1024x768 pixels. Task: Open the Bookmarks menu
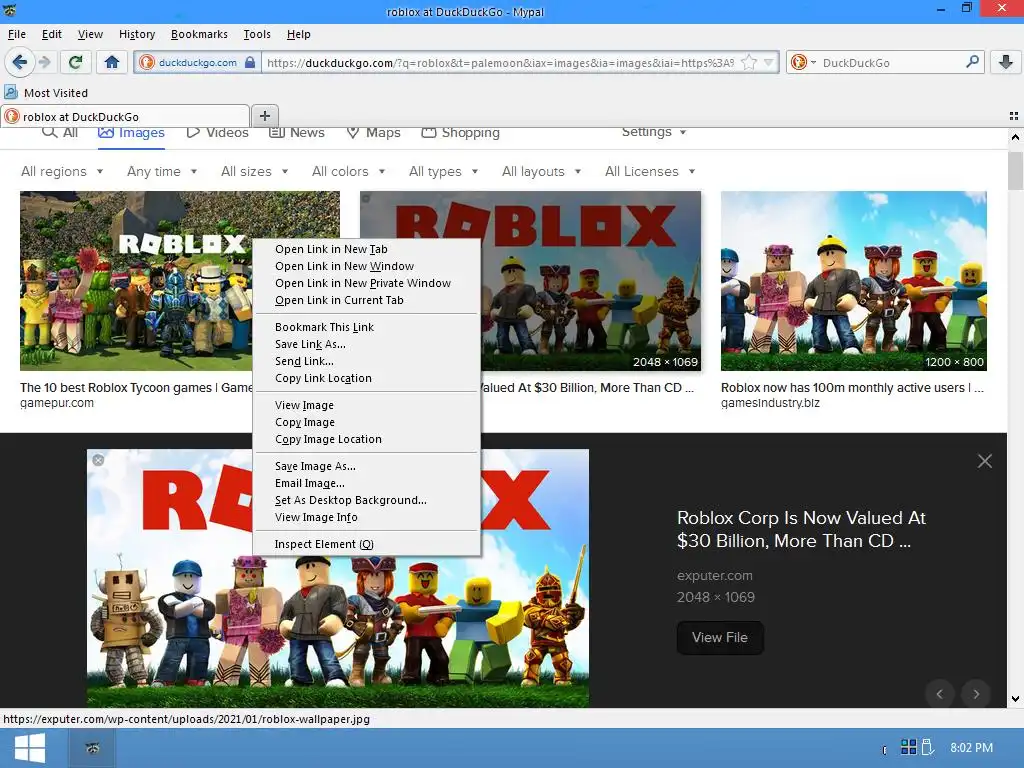tap(199, 34)
